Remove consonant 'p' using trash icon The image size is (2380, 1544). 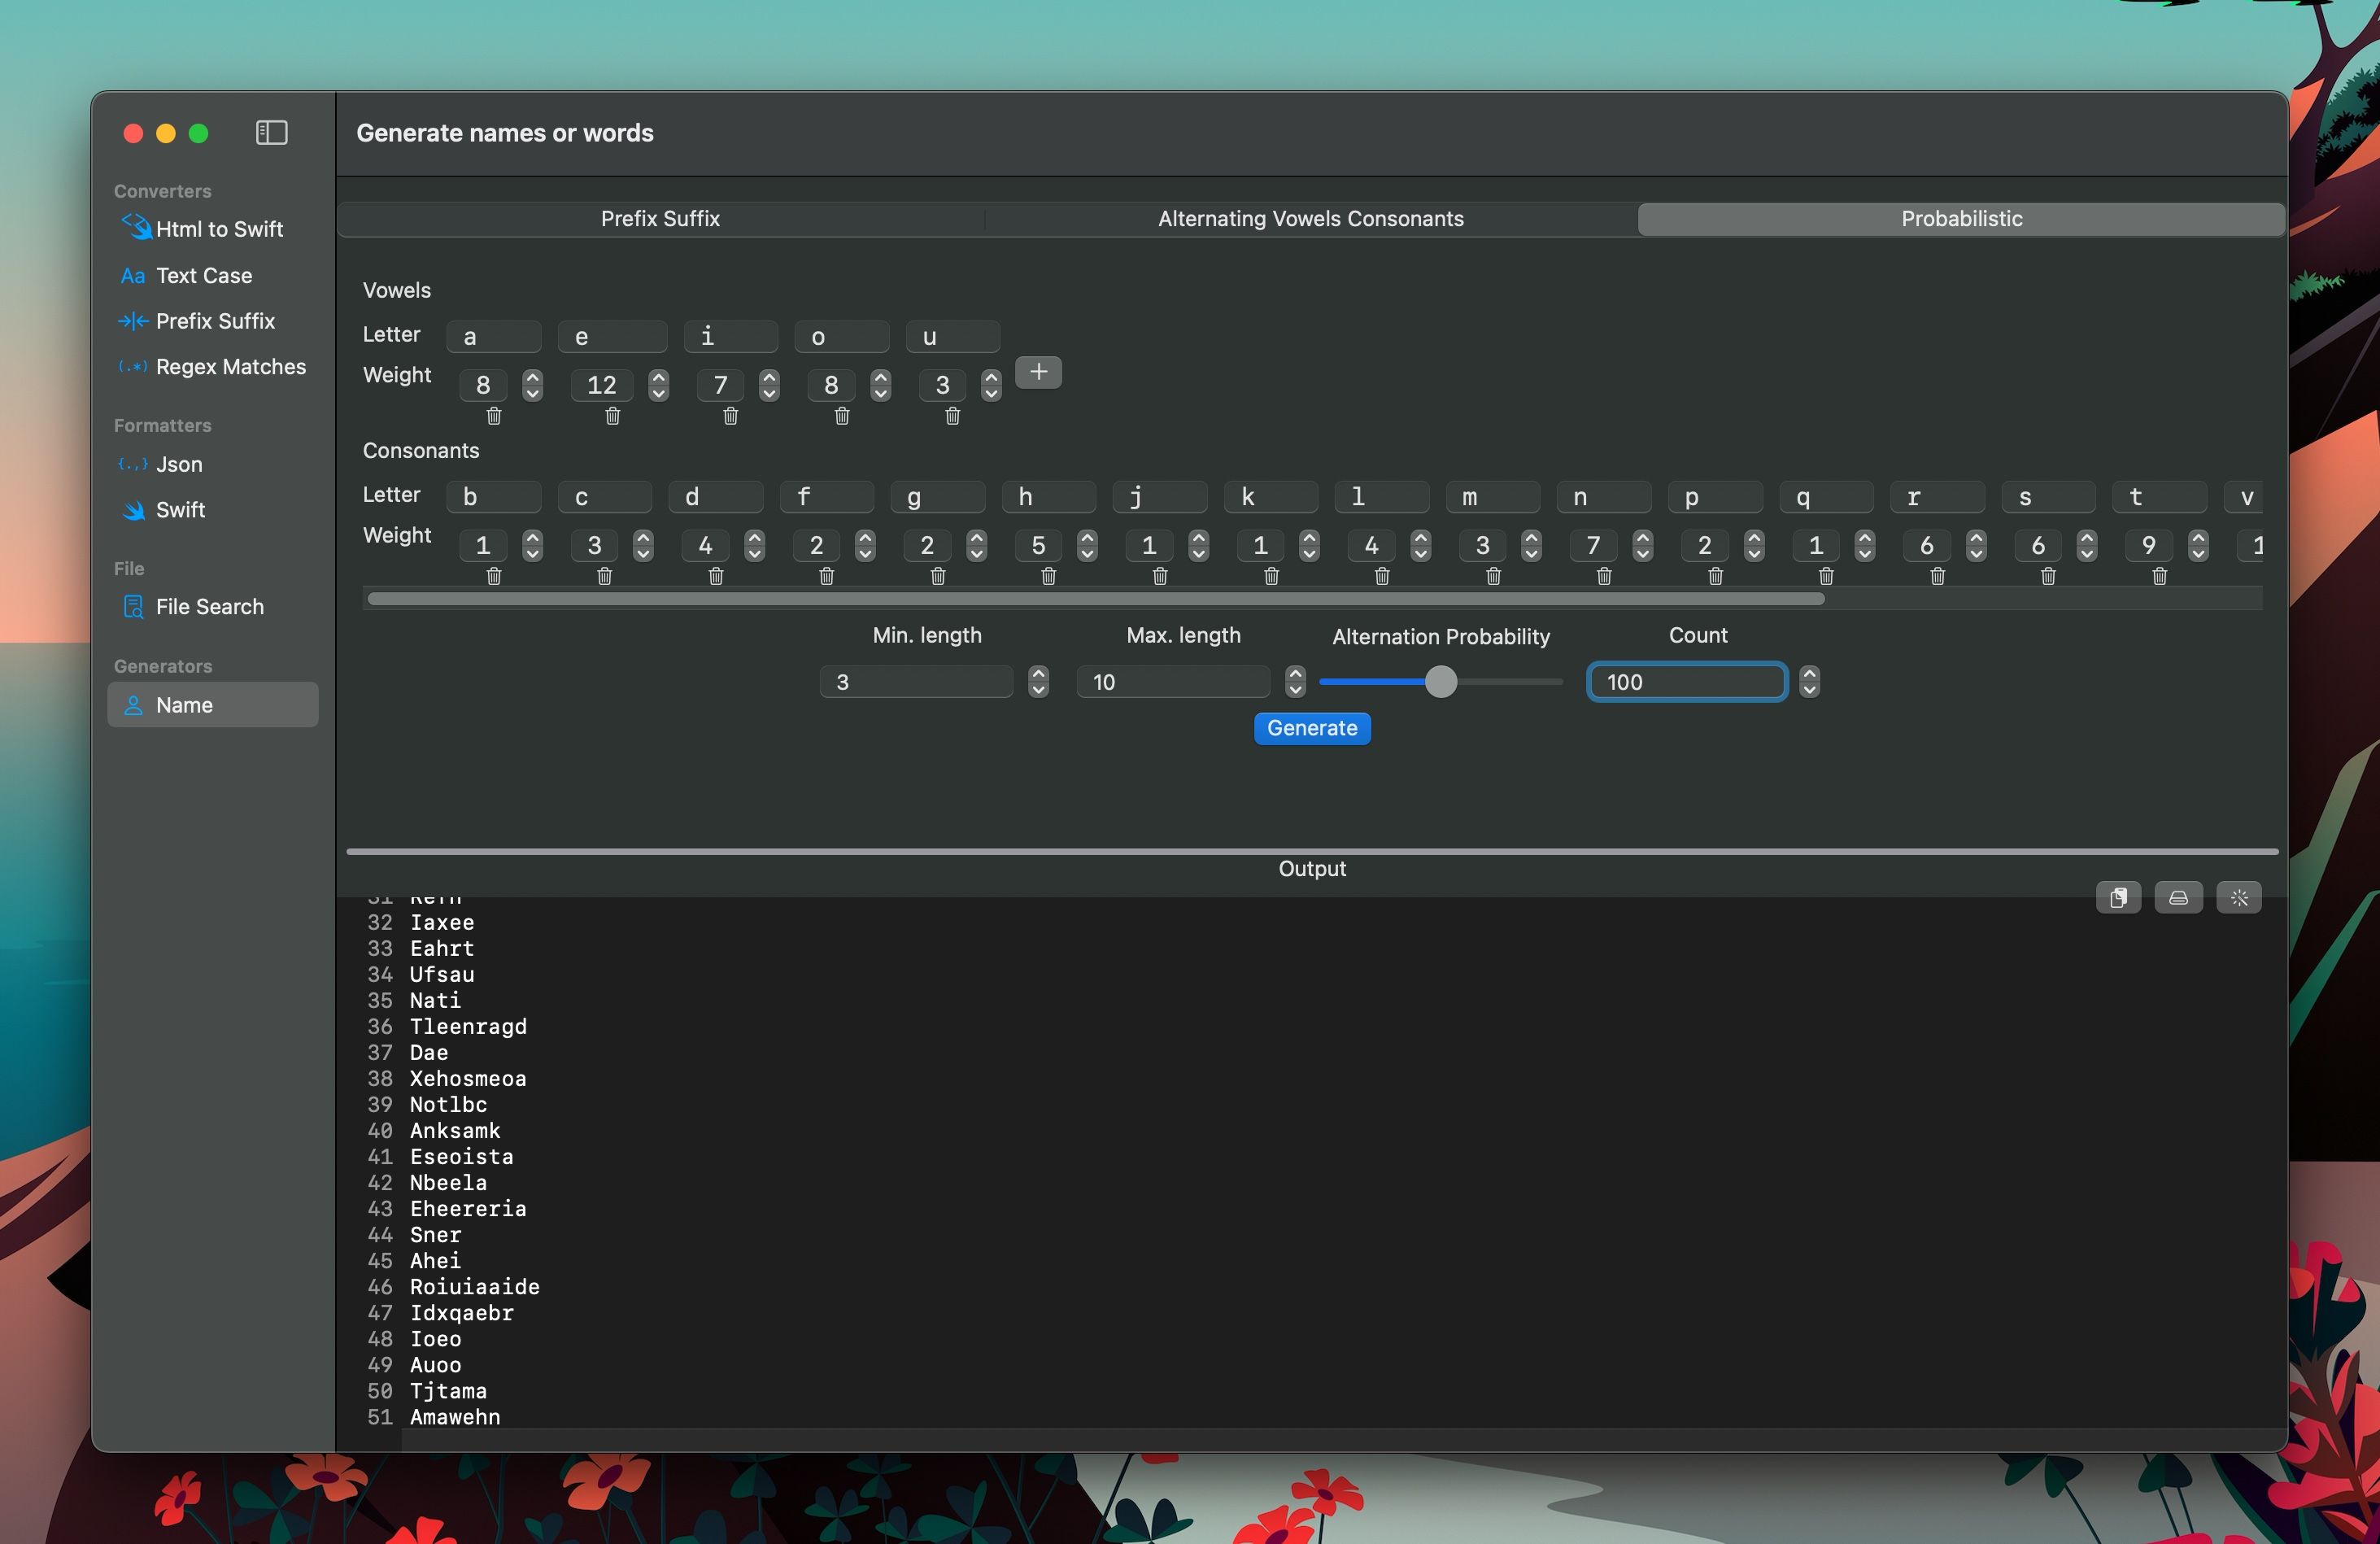[x=1716, y=576]
